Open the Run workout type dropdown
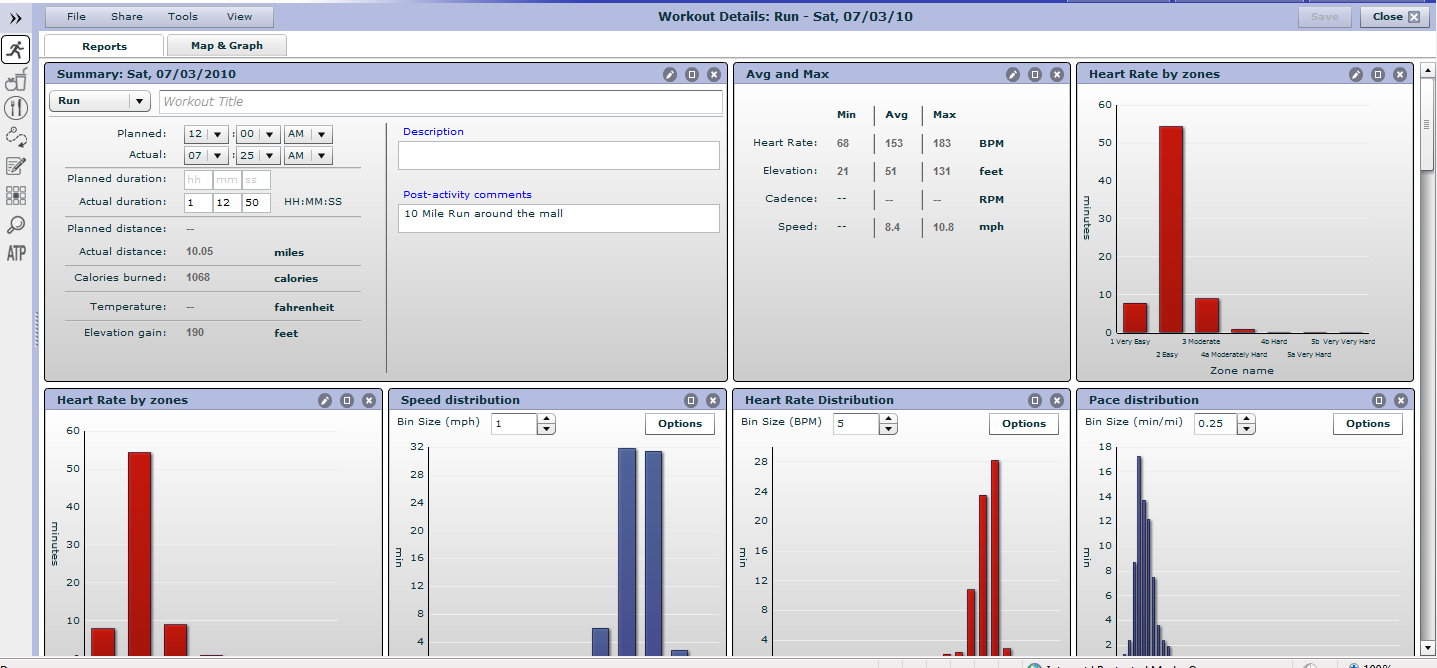1437x668 pixels. coord(99,101)
